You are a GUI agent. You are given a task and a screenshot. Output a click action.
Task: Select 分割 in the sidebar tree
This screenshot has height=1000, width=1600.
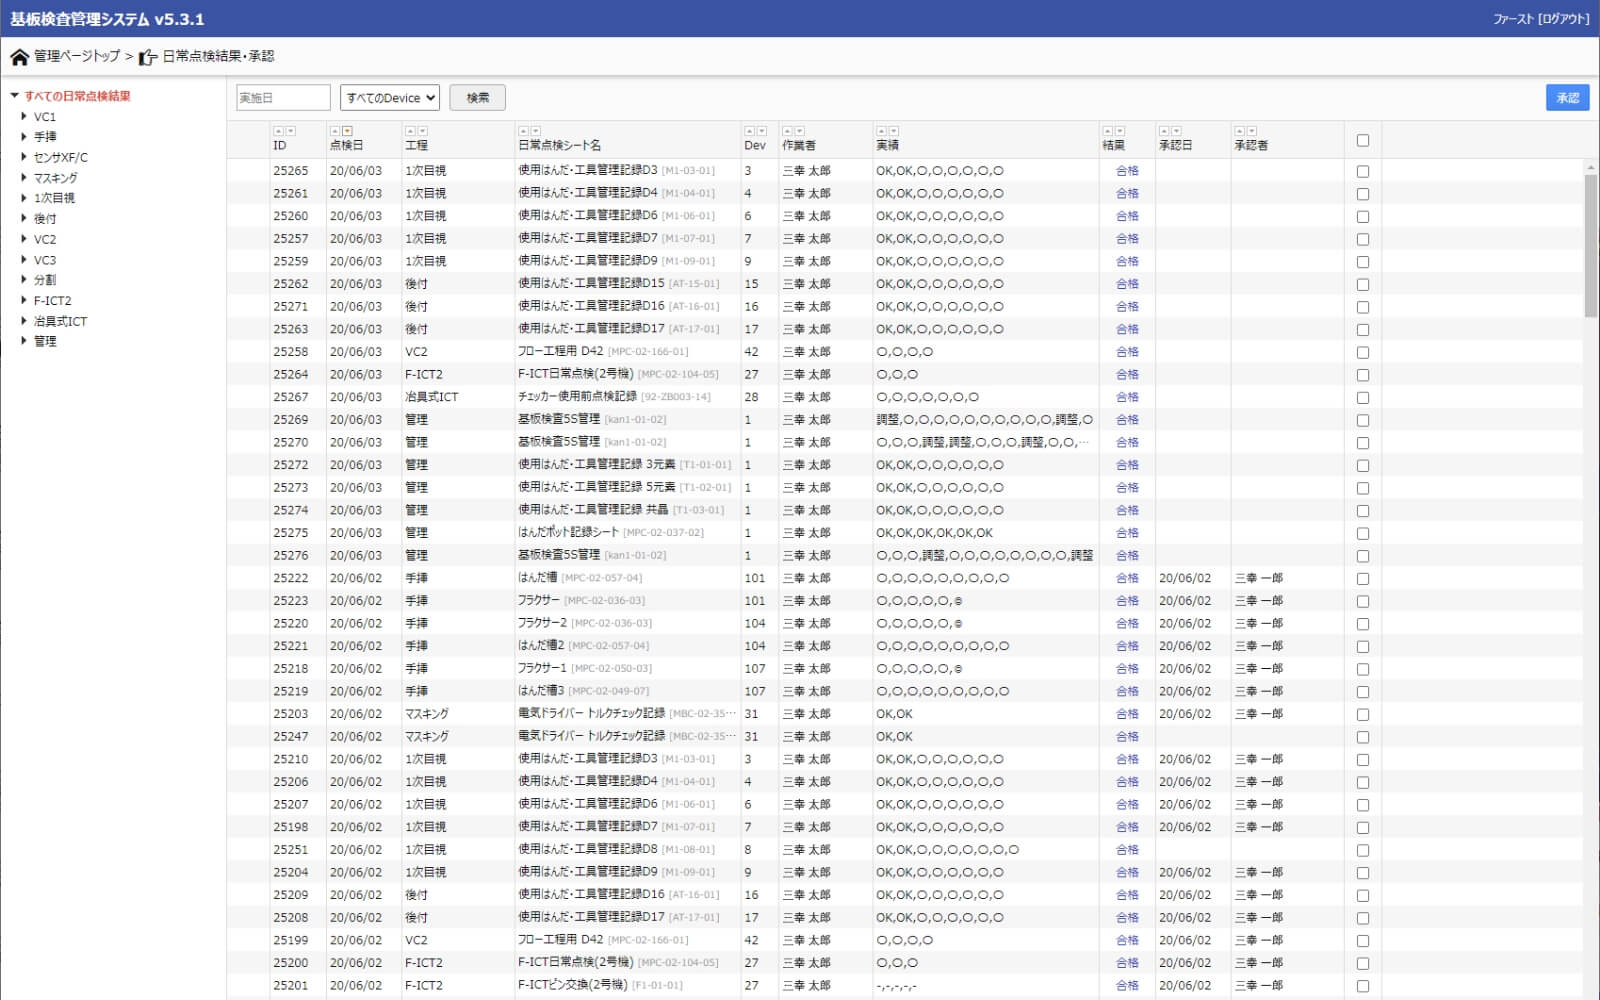(45, 280)
